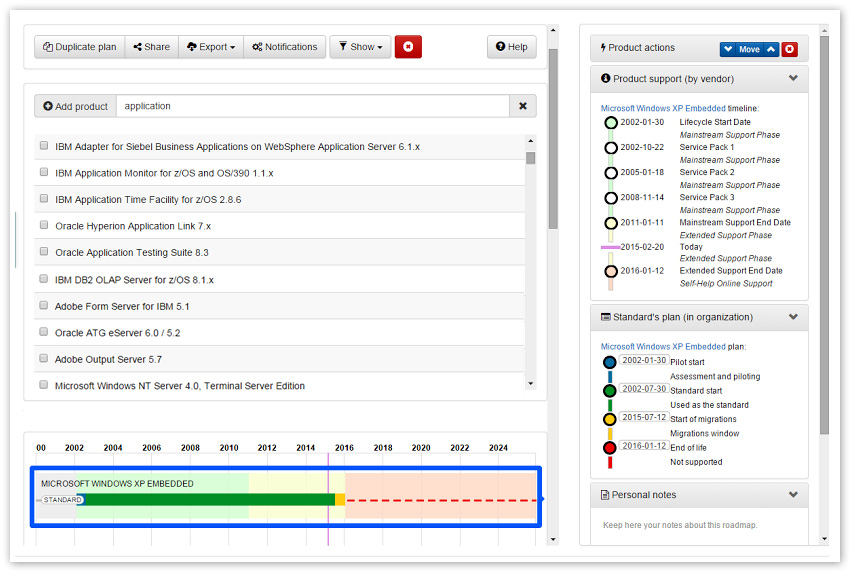Check IBM DB2 OLAP Server for z/OS
This screenshot has width=850, height=572.
click(x=44, y=279)
